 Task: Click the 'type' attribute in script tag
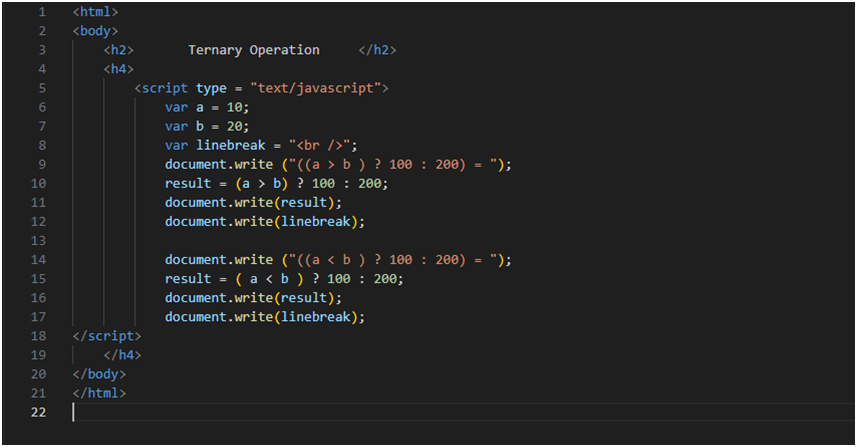(211, 89)
